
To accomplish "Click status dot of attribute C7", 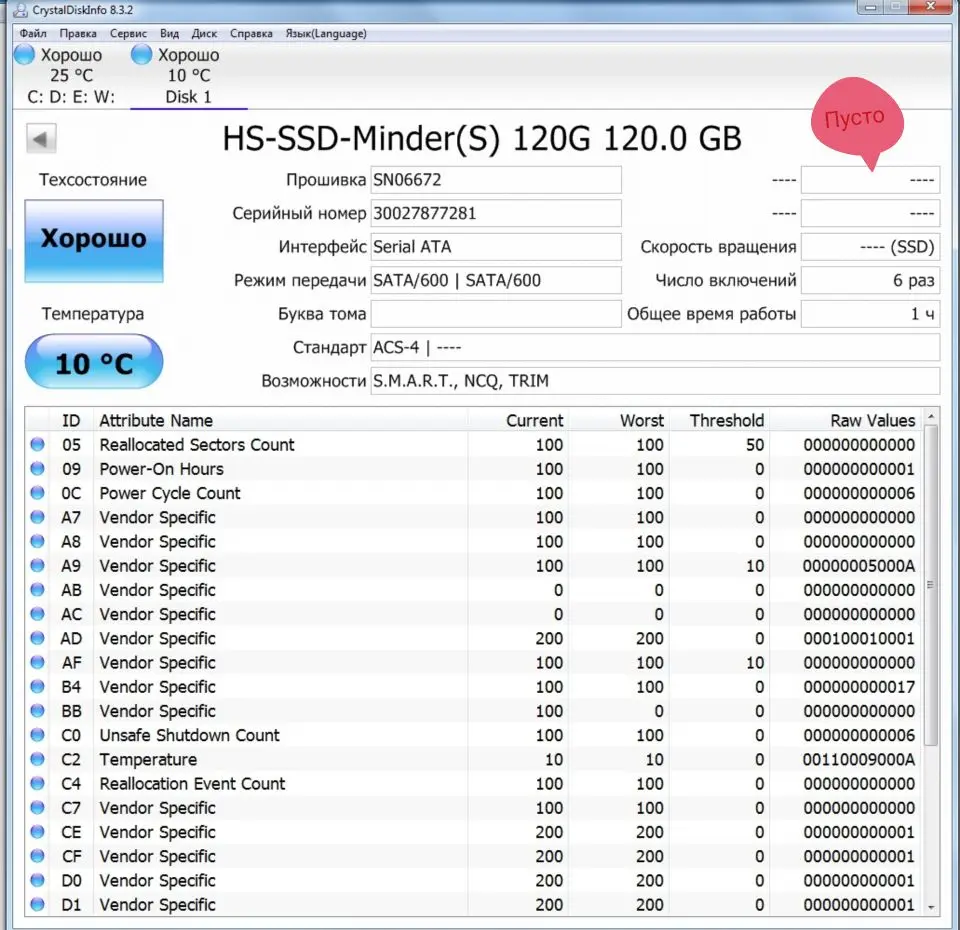I will pyautogui.click(x=37, y=807).
